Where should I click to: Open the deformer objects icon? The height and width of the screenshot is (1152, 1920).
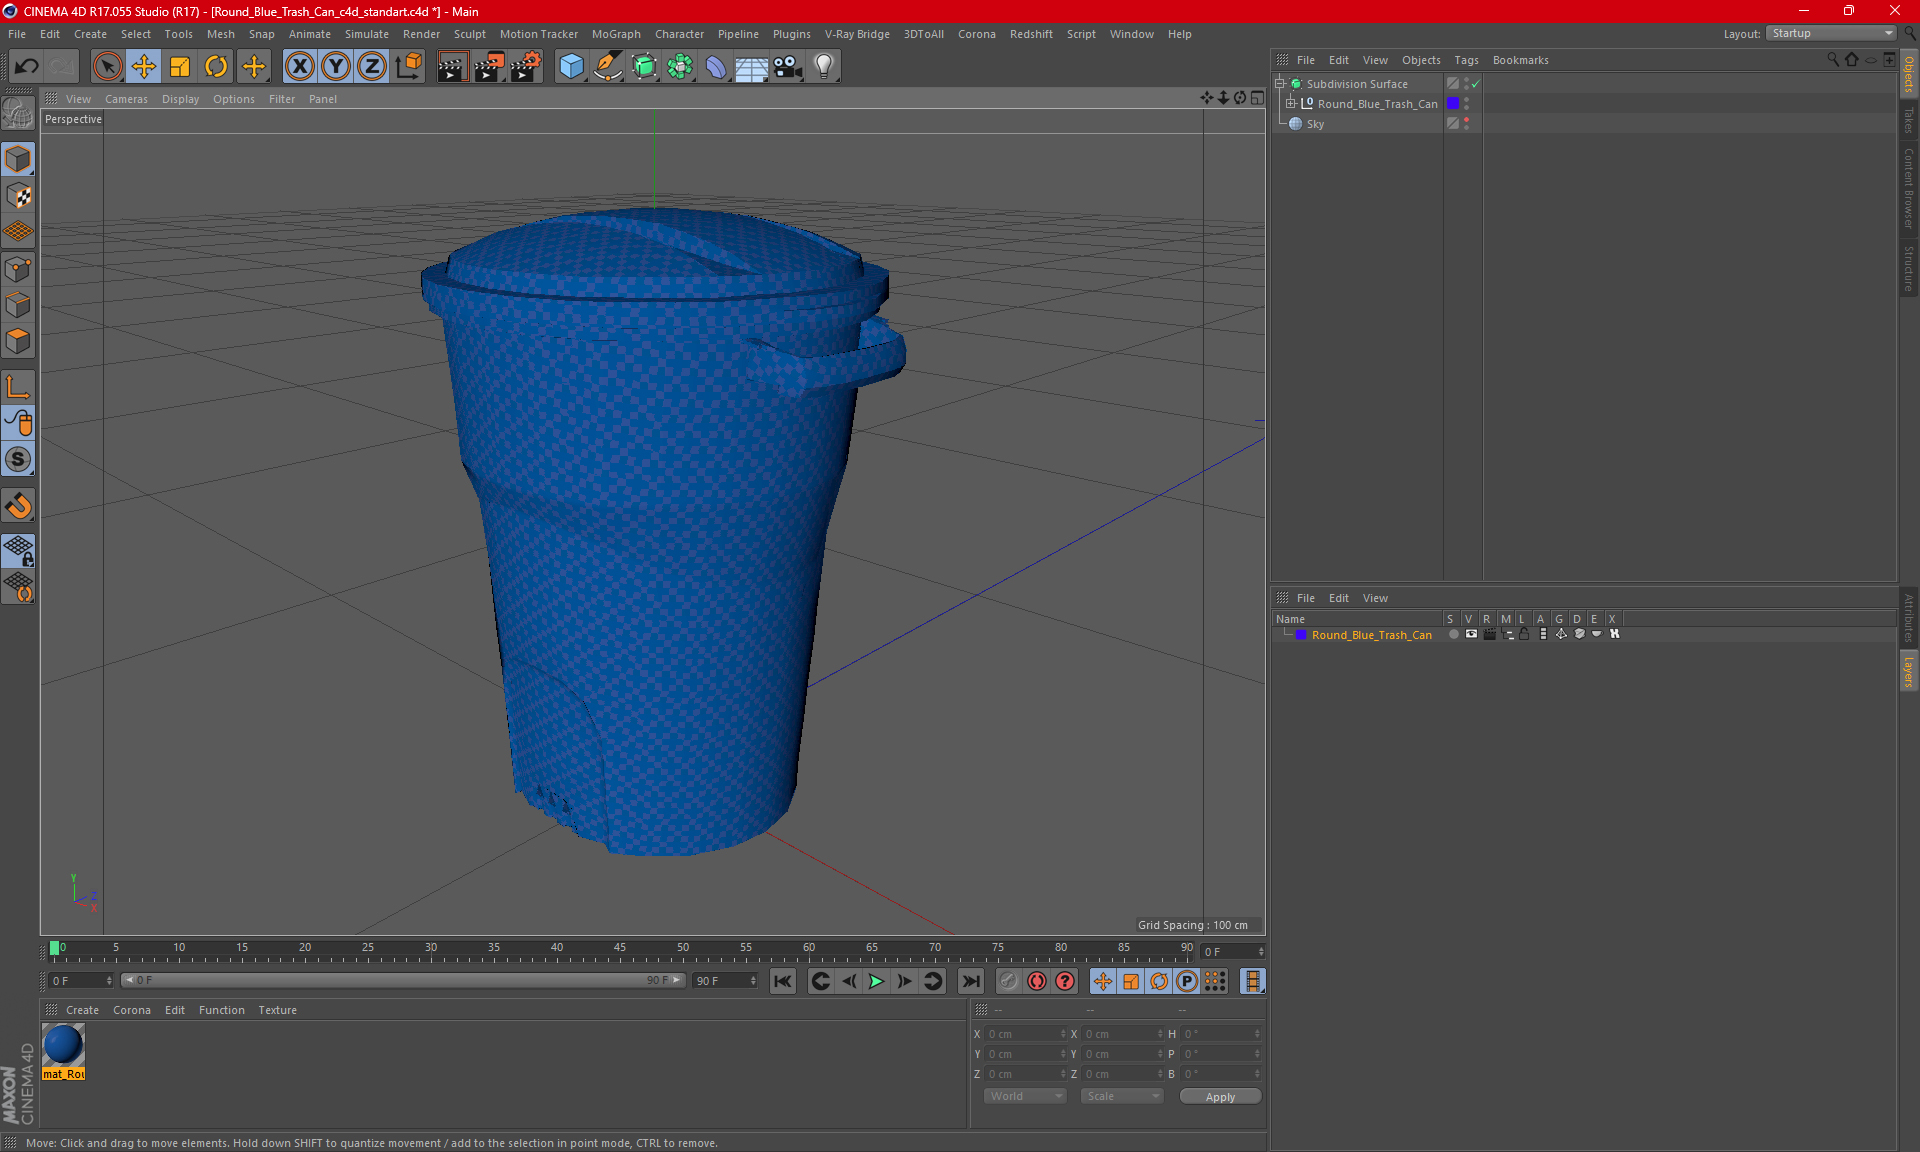pyautogui.click(x=716, y=66)
